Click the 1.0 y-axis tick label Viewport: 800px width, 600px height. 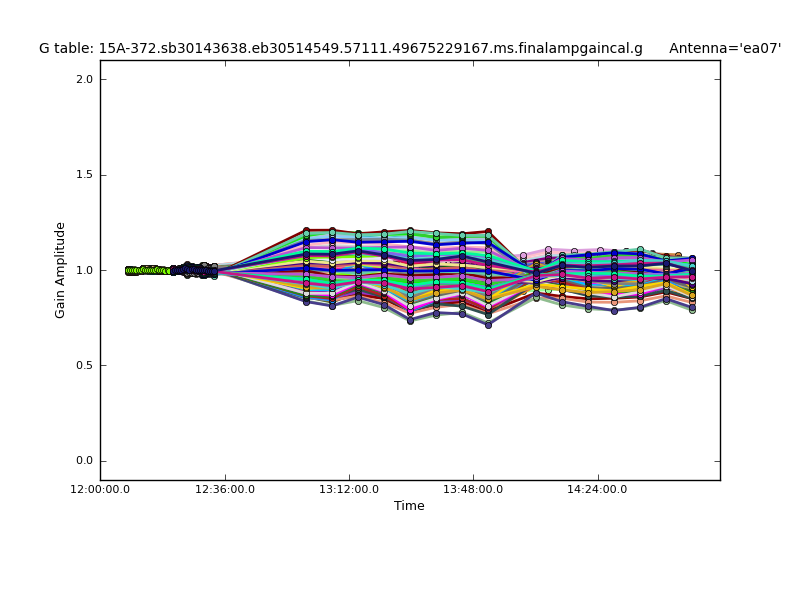click(84, 270)
